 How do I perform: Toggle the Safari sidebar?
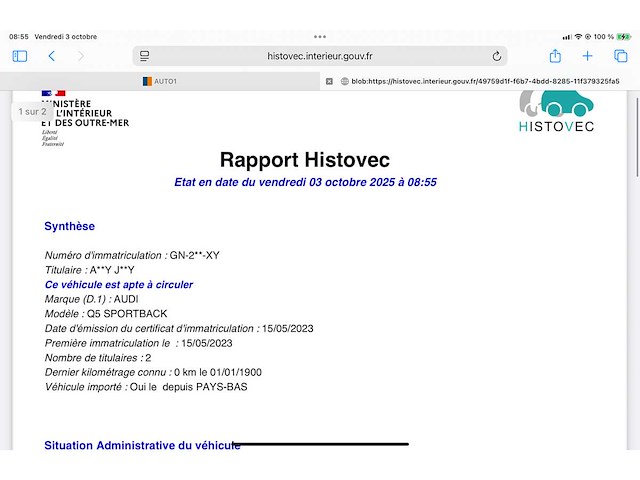tap(19, 56)
